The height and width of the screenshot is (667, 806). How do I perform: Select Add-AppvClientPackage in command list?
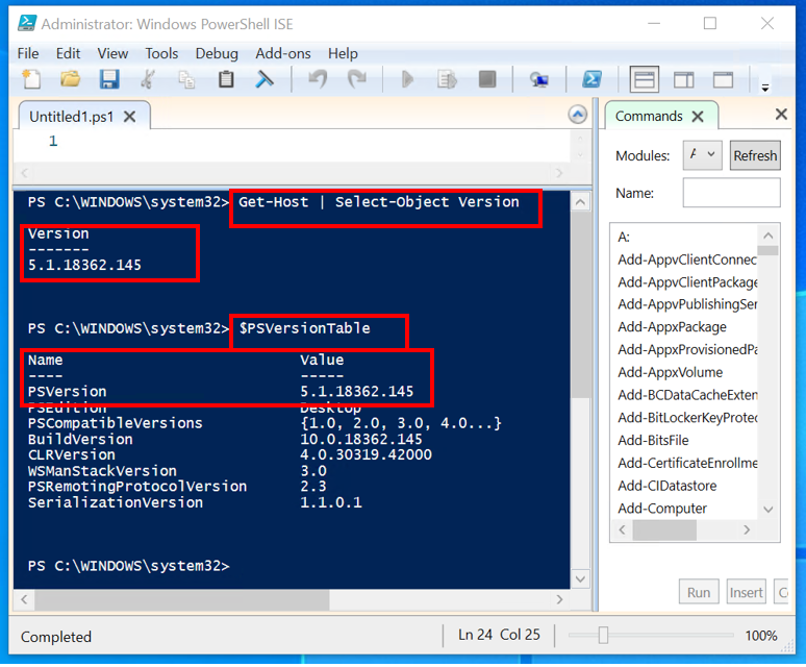[x=687, y=282]
